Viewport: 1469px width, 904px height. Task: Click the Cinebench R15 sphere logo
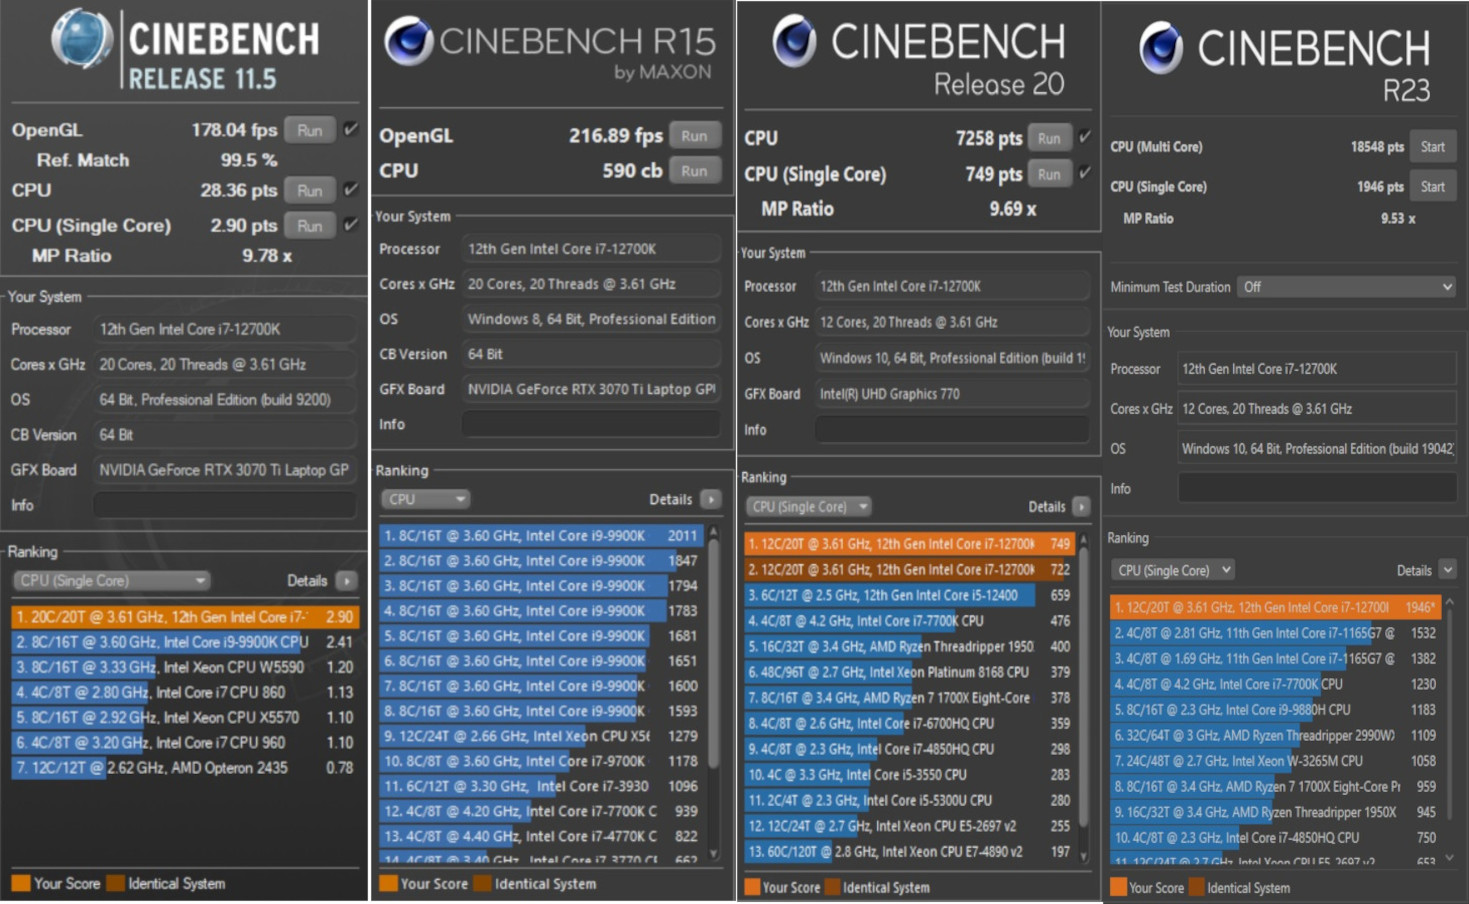[x=408, y=42]
